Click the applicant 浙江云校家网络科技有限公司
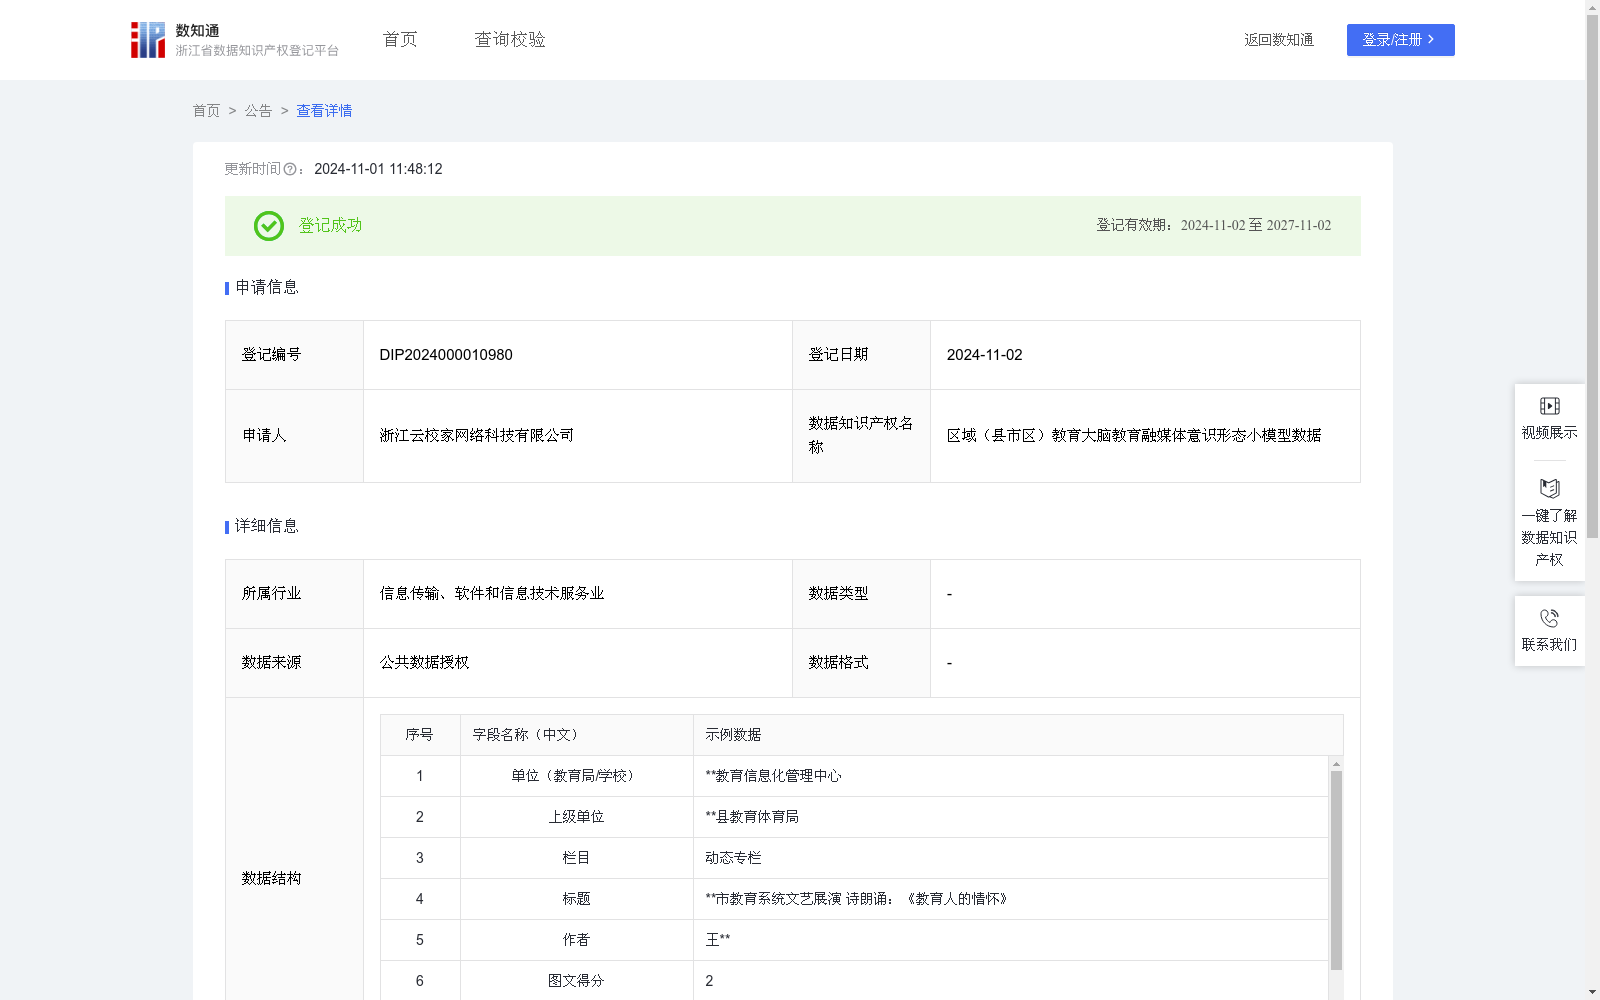Image resolution: width=1600 pixels, height=1000 pixels. (477, 436)
